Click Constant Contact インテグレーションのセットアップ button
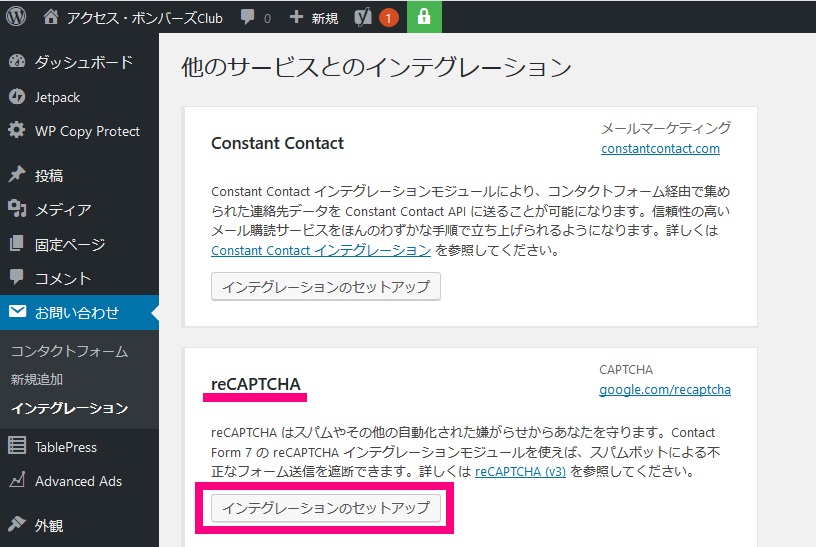Image resolution: width=816 pixels, height=547 pixels. (x=326, y=287)
